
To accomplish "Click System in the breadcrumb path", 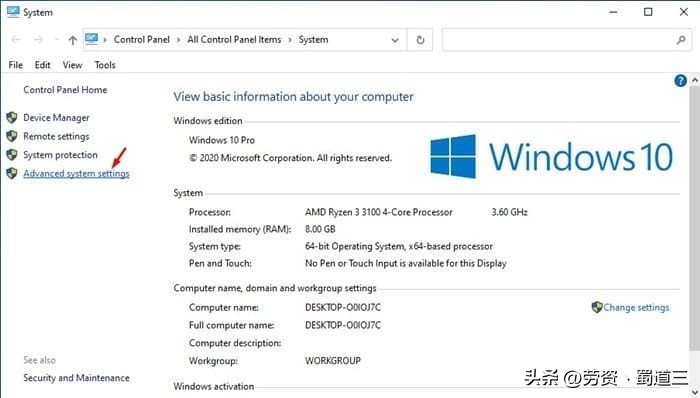I will coord(313,40).
